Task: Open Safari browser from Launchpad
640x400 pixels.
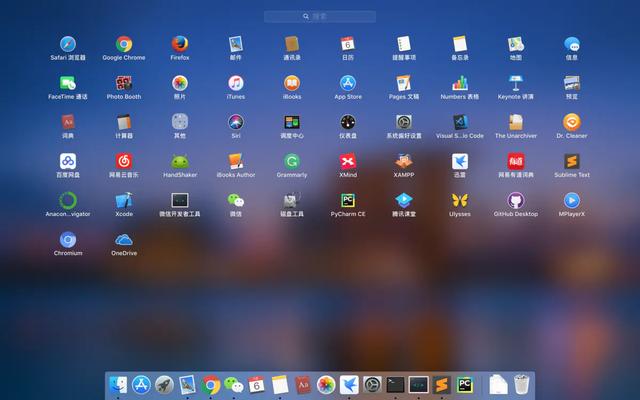Action: tap(68, 45)
